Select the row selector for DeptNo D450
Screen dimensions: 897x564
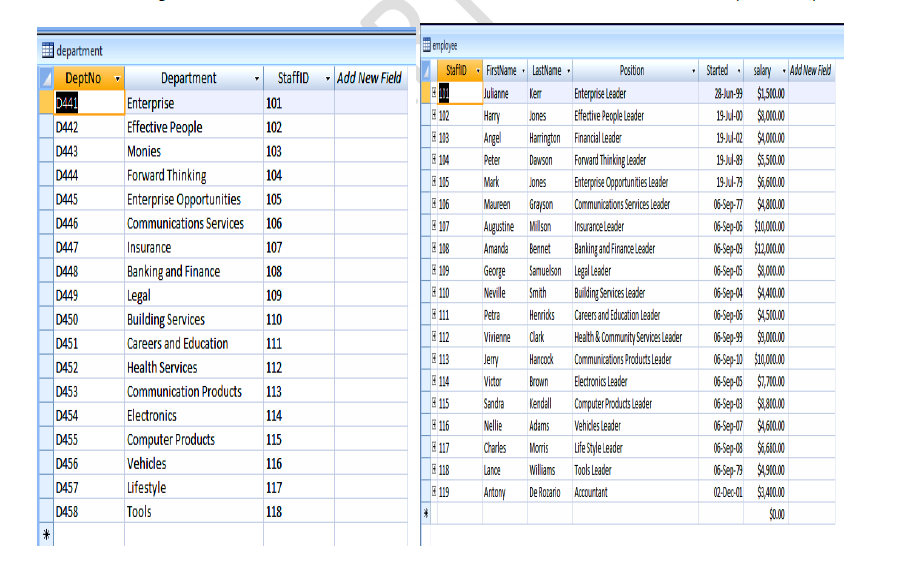point(46,320)
